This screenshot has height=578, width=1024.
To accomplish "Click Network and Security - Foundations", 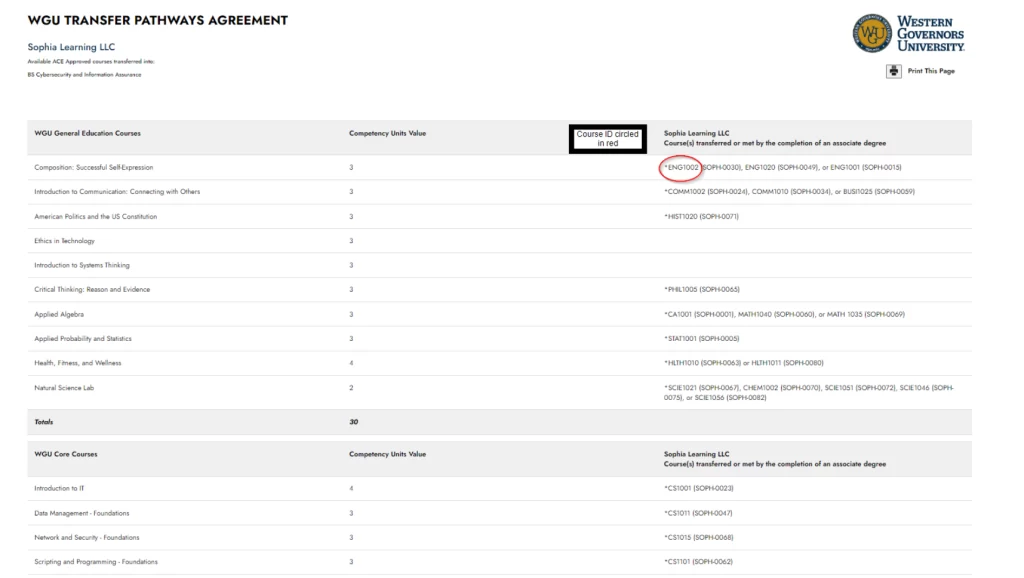I will click(x=87, y=538).
